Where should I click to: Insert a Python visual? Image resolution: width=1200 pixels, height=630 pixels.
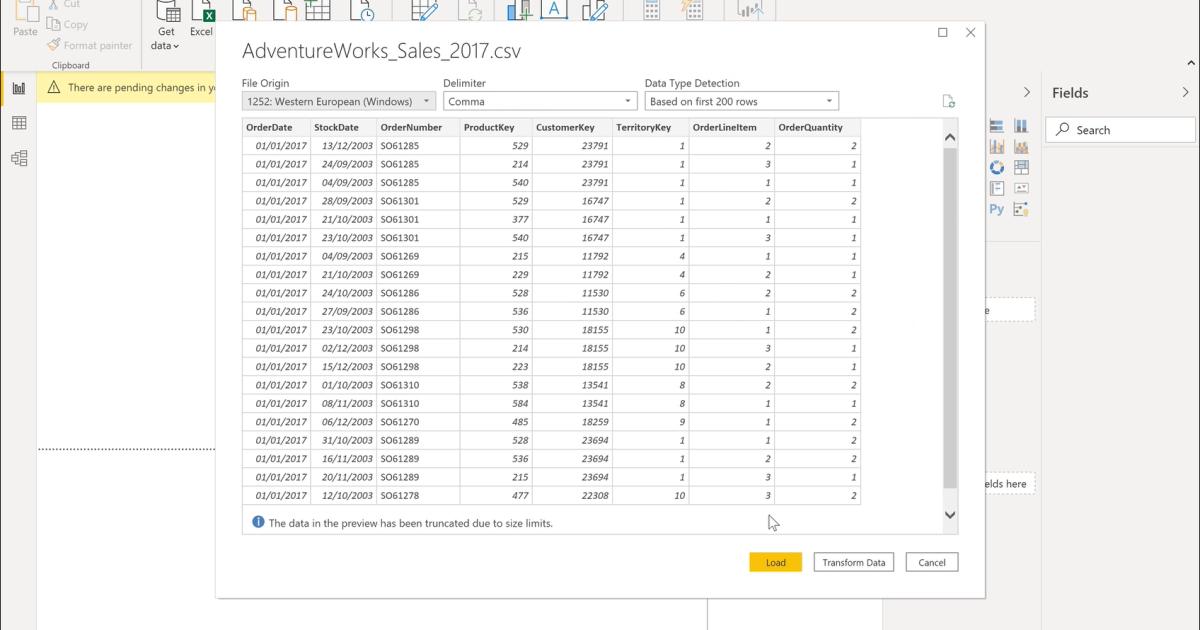click(x=996, y=208)
